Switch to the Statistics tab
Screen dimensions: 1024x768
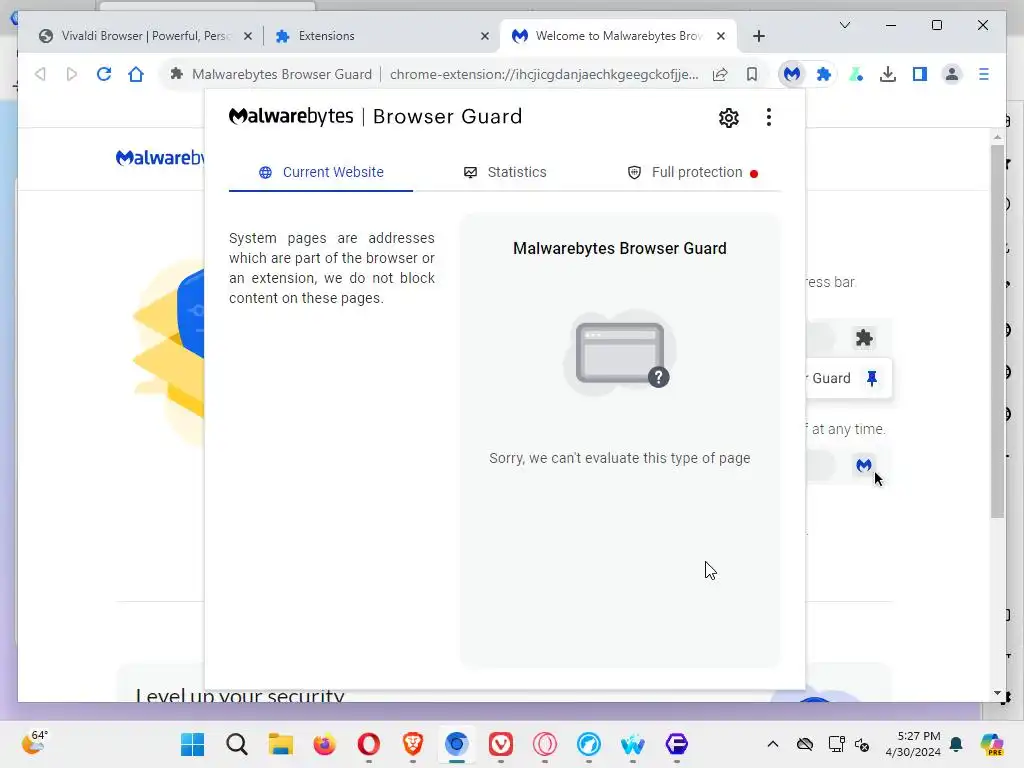pyautogui.click(x=505, y=172)
